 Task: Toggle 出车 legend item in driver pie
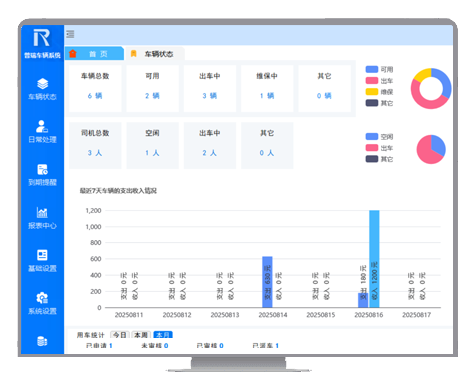click(379, 148)
